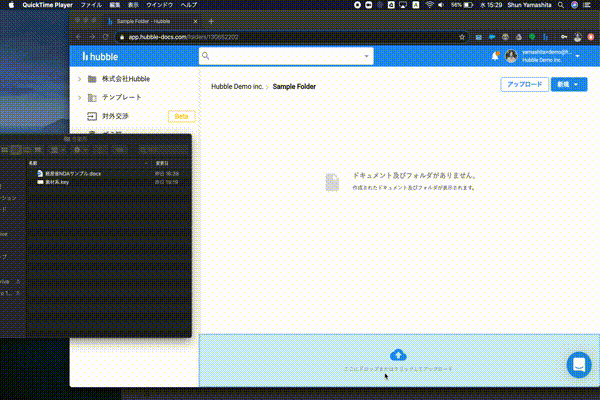Open a new browser tab
Image resolution: width=600 pixels, height=400 pixels.
[211, 21]
